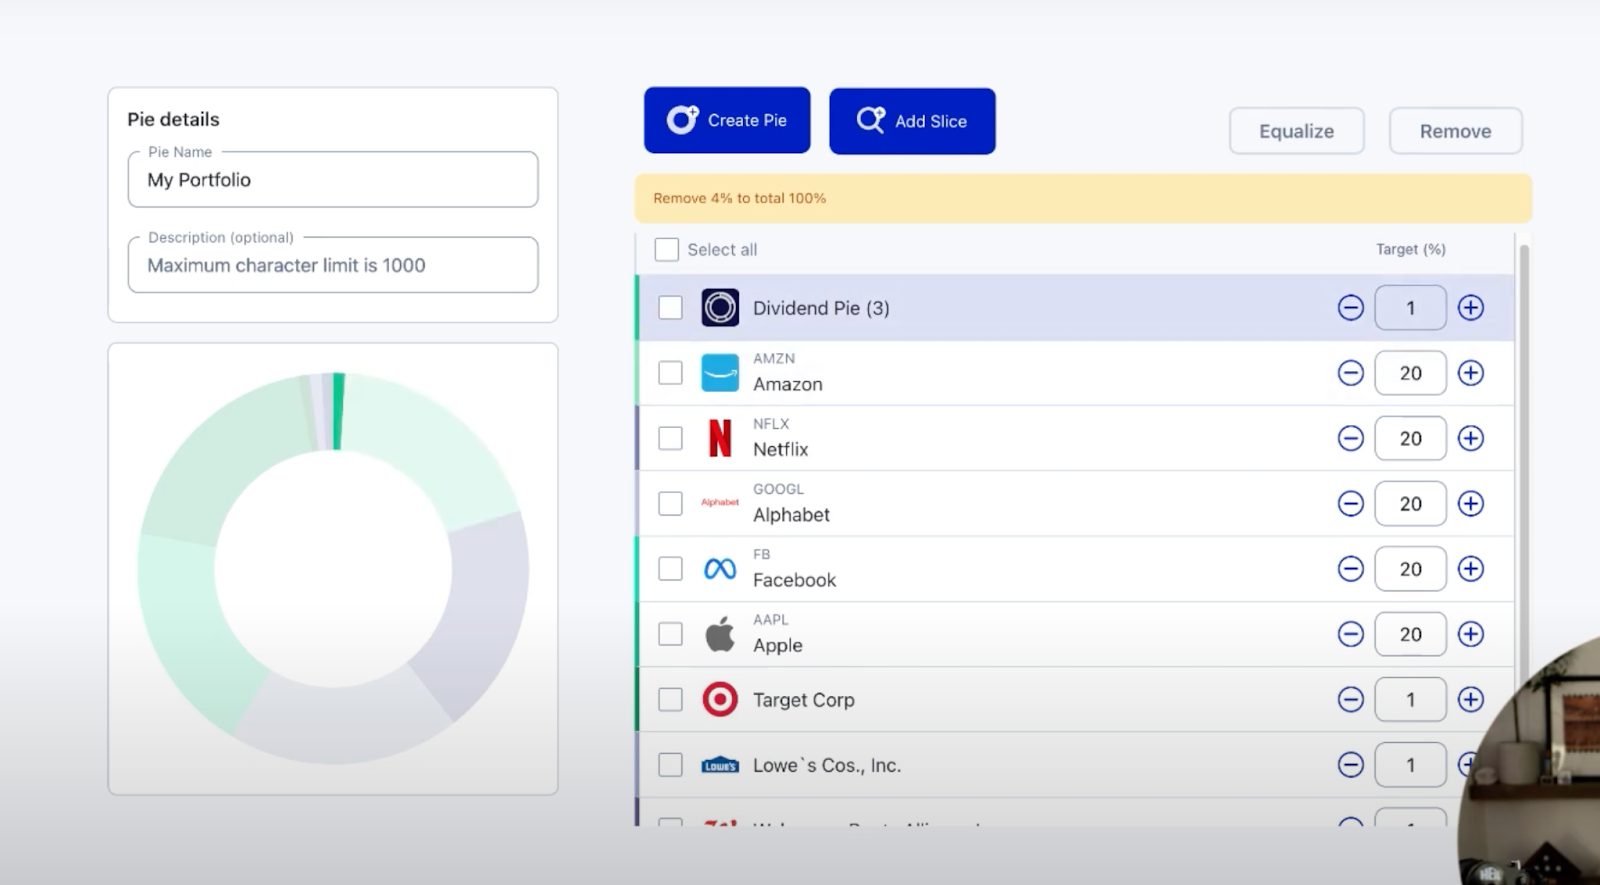This screenshot has height=885, width=1600.
Task: Decrease Alphabet target percentage
Action: (1351, 503)
